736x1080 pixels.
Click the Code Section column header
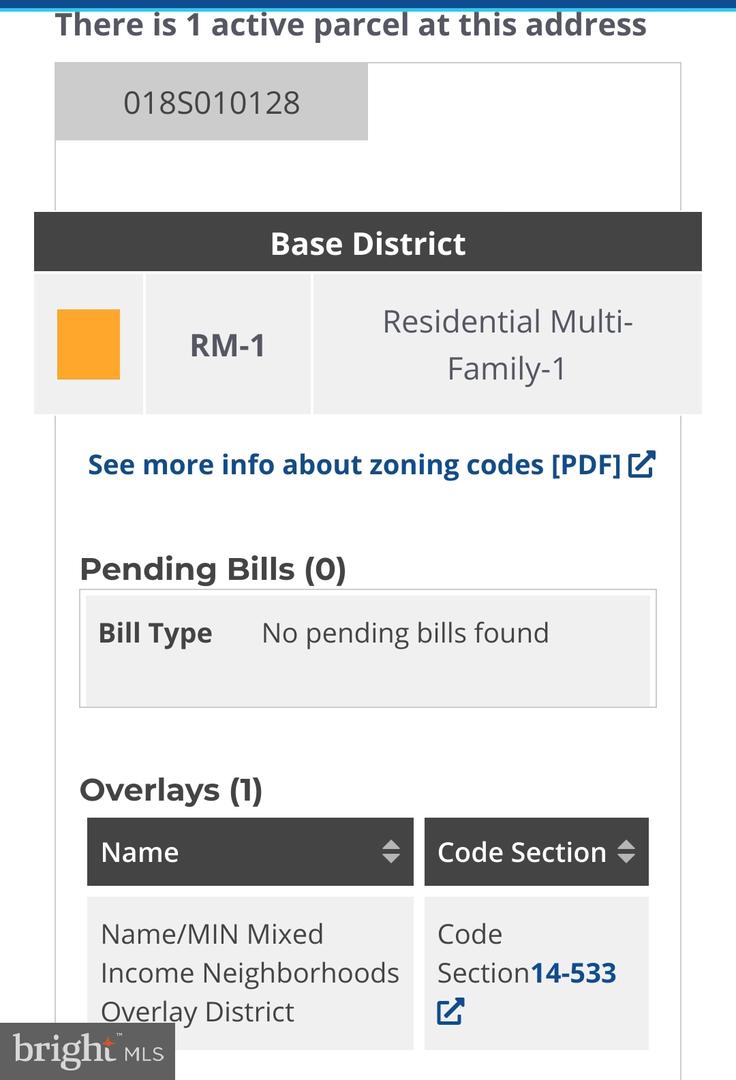click(x=521, y=852)
